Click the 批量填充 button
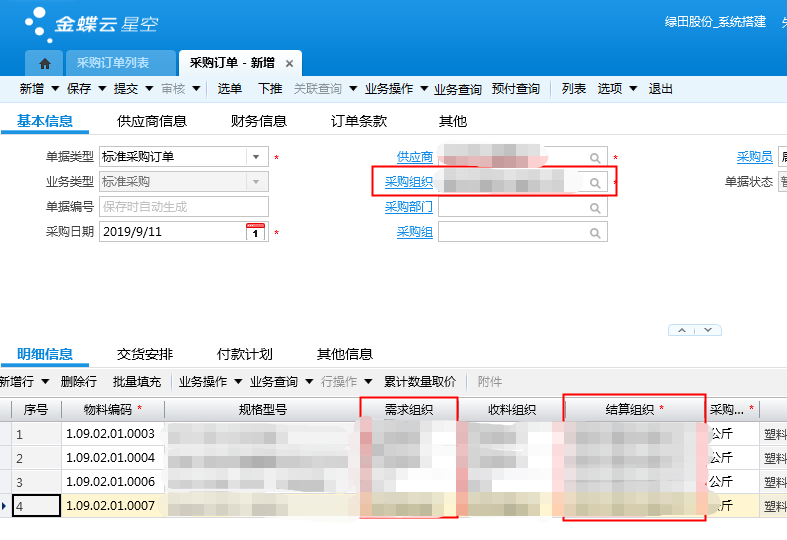The height and width of the screenshot is (540, 787). [137, 382]
